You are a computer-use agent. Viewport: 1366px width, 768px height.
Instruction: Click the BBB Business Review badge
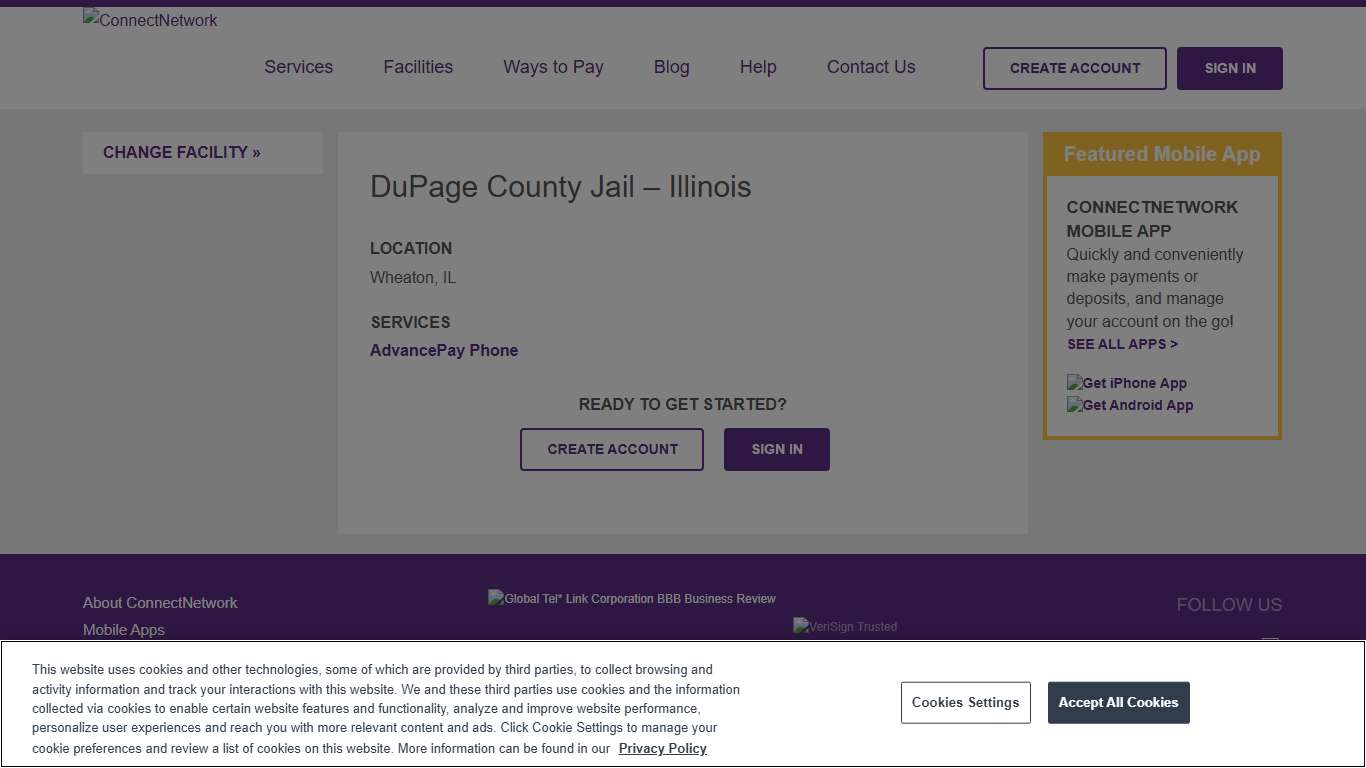coord(632,598)
